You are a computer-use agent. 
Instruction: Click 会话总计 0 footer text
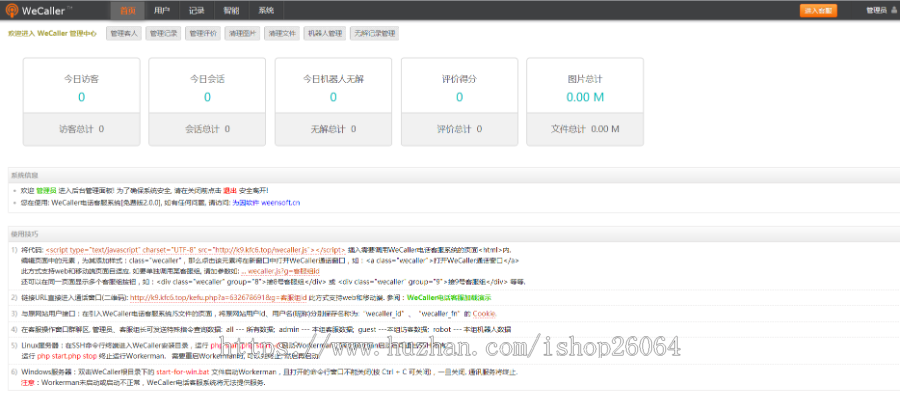tap(207, 129)
